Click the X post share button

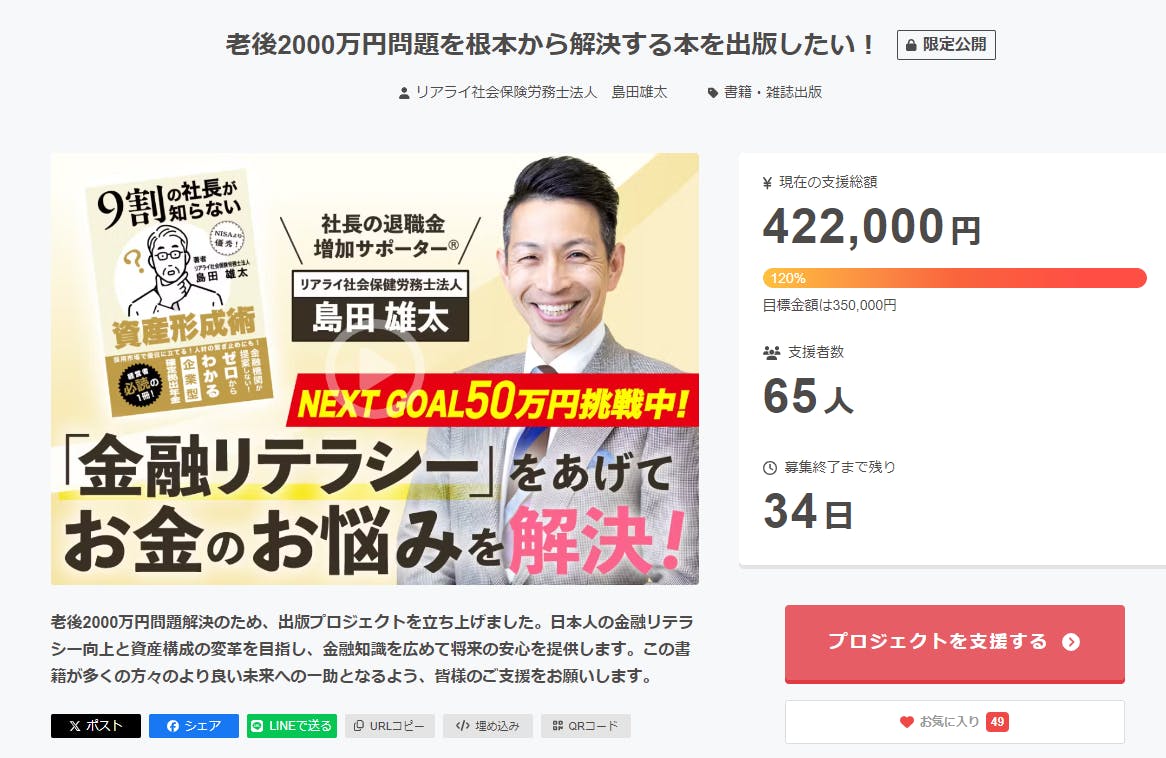[95, 726]
